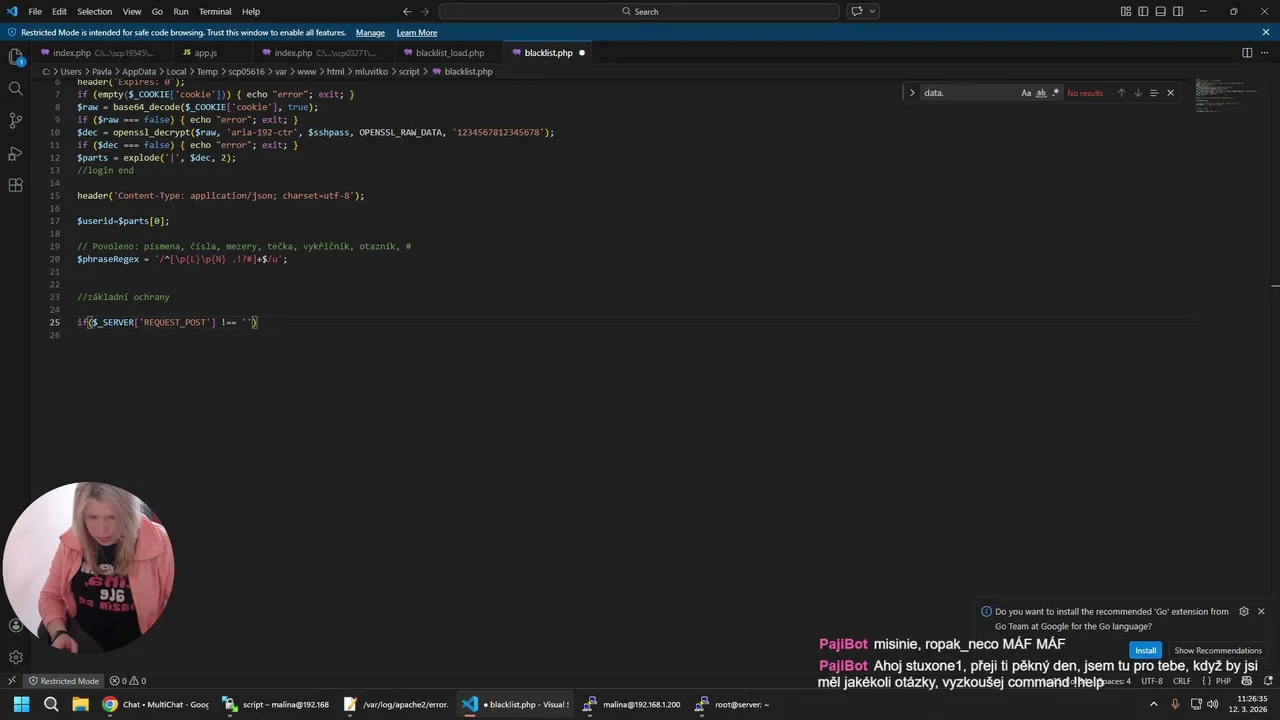
Task: Open the Explorer view in activity bar
Action: click(15, 57)
